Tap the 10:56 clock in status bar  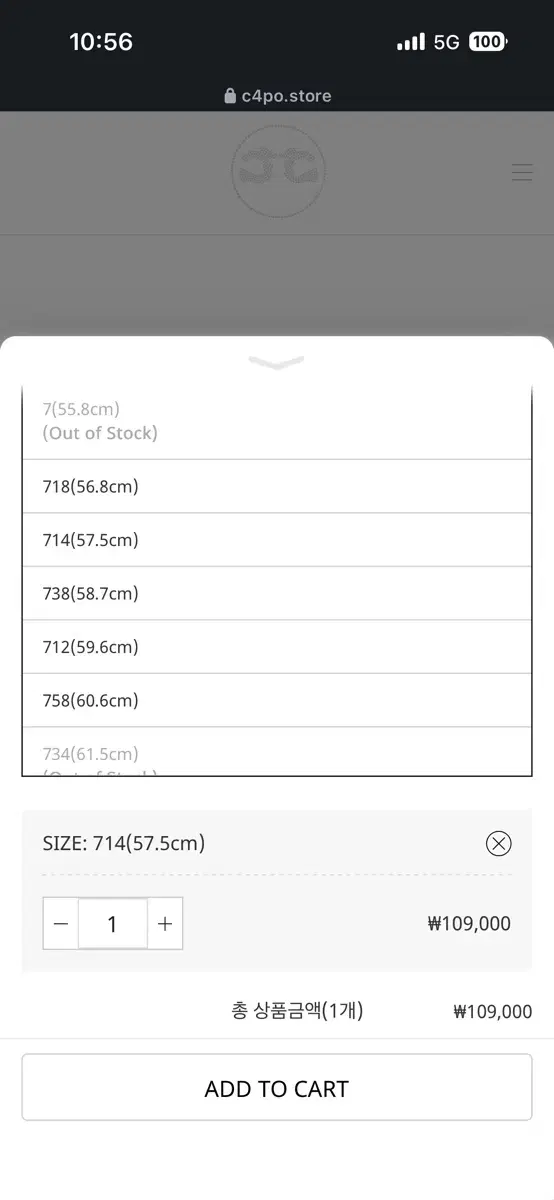101,42
